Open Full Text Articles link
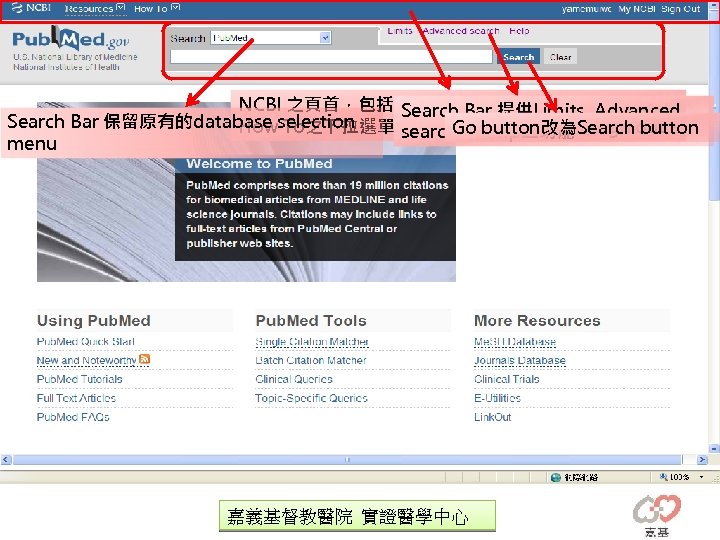This screenshot has height=540, width=720. [x=76, y=398]
